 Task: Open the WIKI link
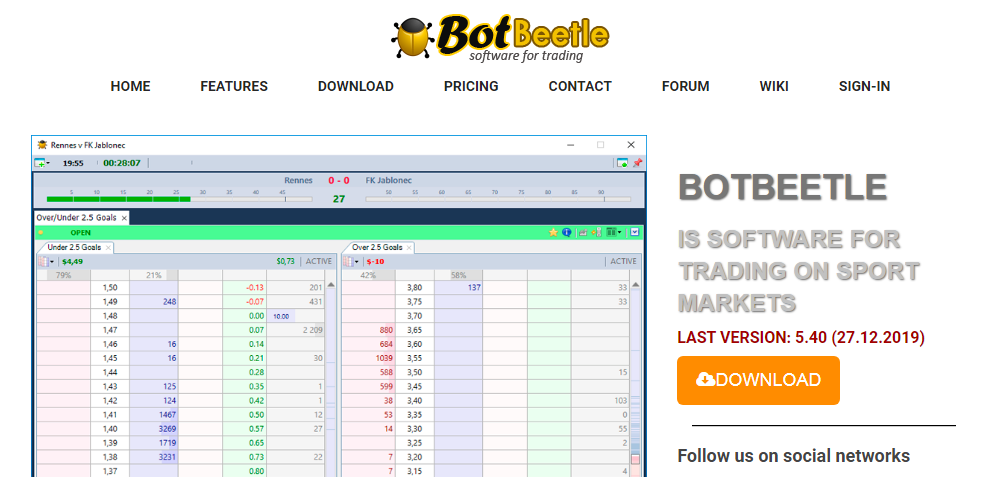point(774,86)
